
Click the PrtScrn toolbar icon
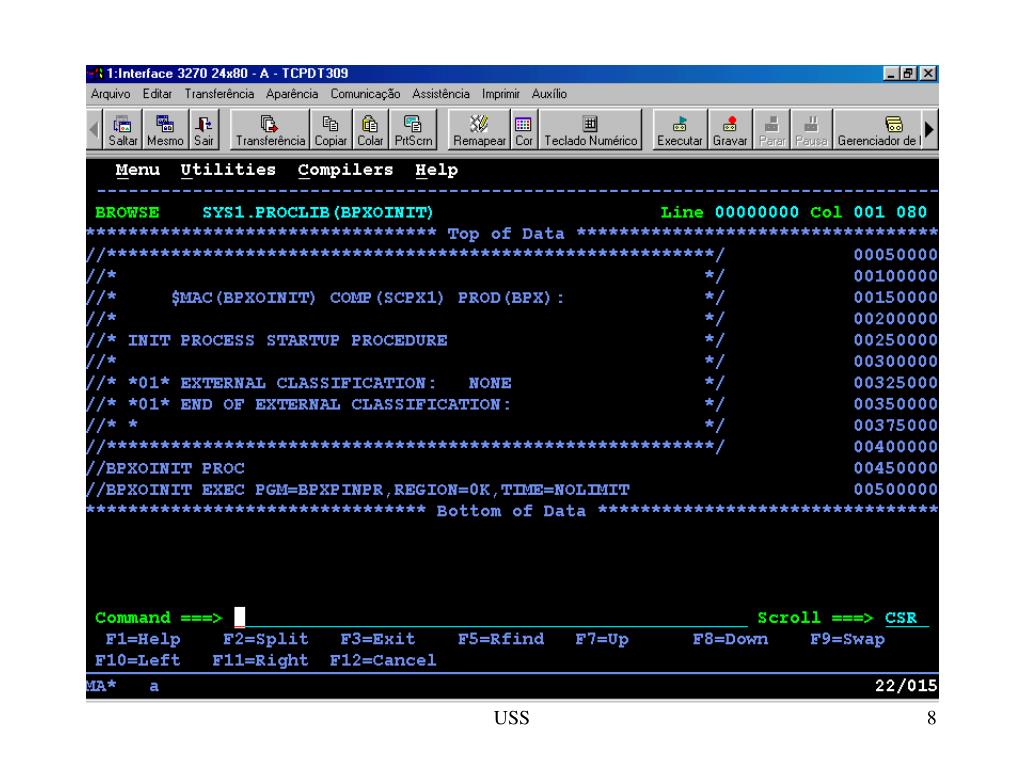coord(413,130)
